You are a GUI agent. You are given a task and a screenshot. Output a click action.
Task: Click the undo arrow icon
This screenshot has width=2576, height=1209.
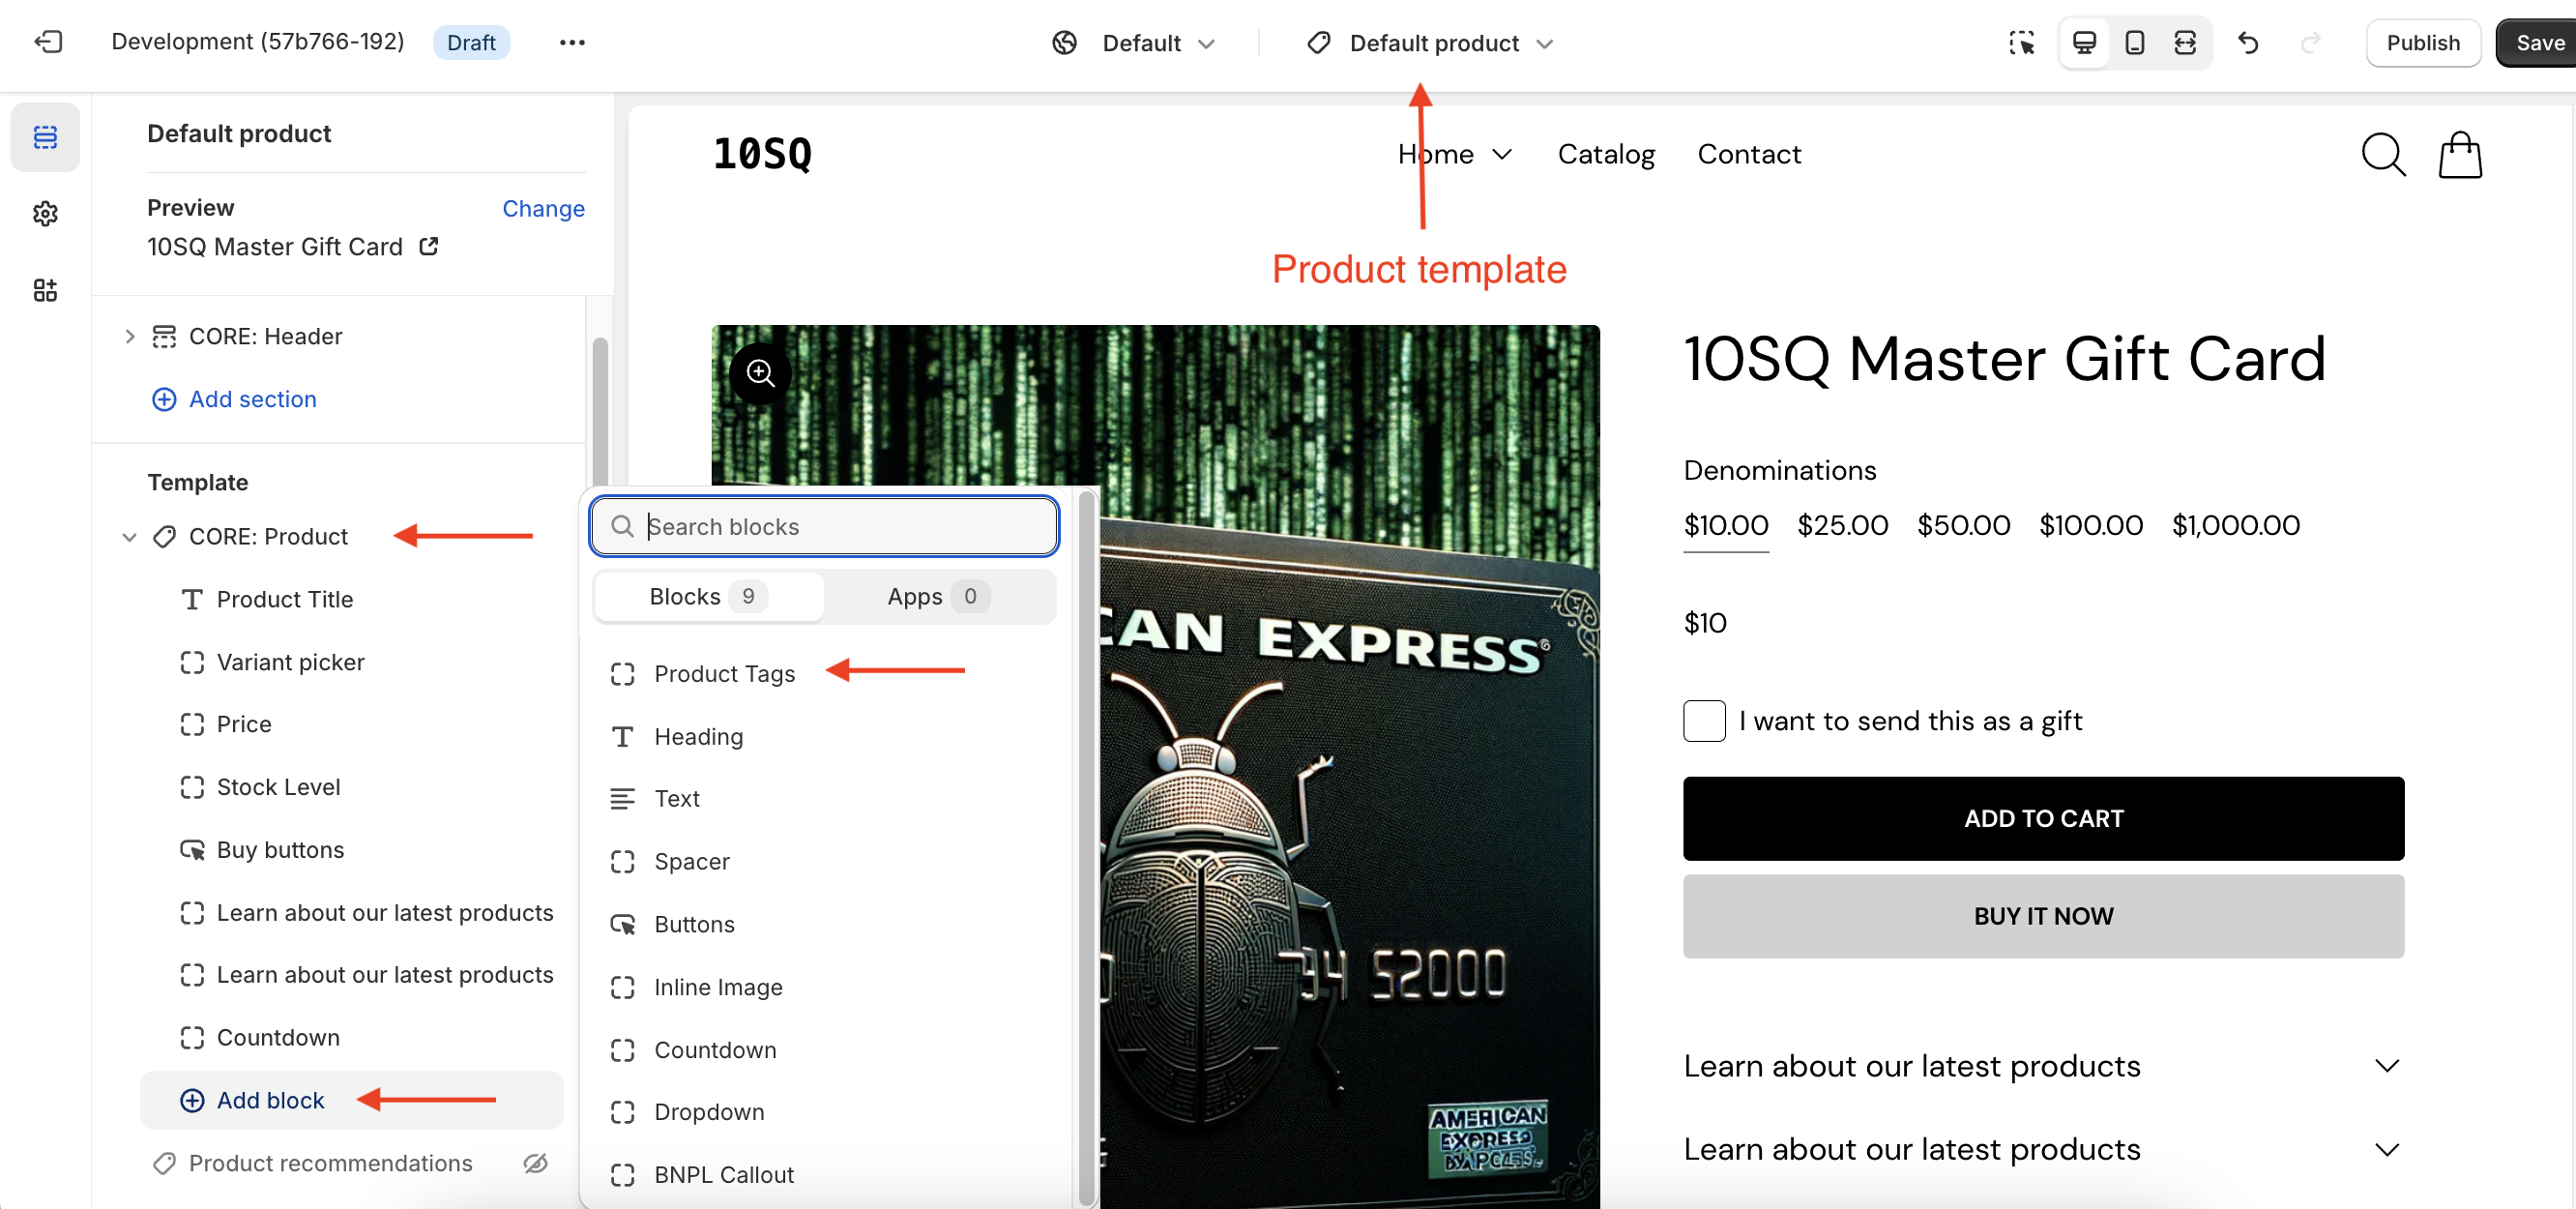click(x=2247, y=43)
